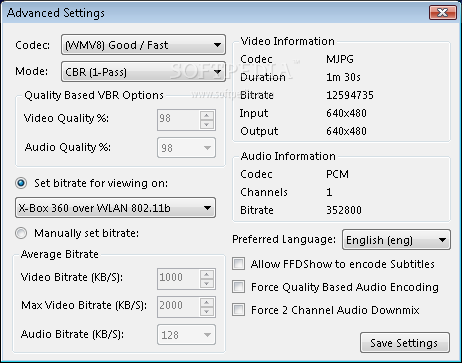The height and width of the screenshot is (363, 462).
Task: Increase Video Quality % with up arrow
Action: click(207, 115)
